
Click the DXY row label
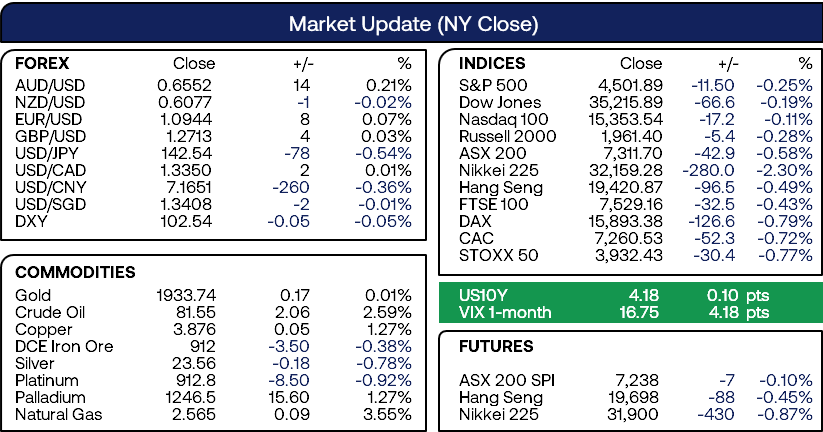point(31,221)
